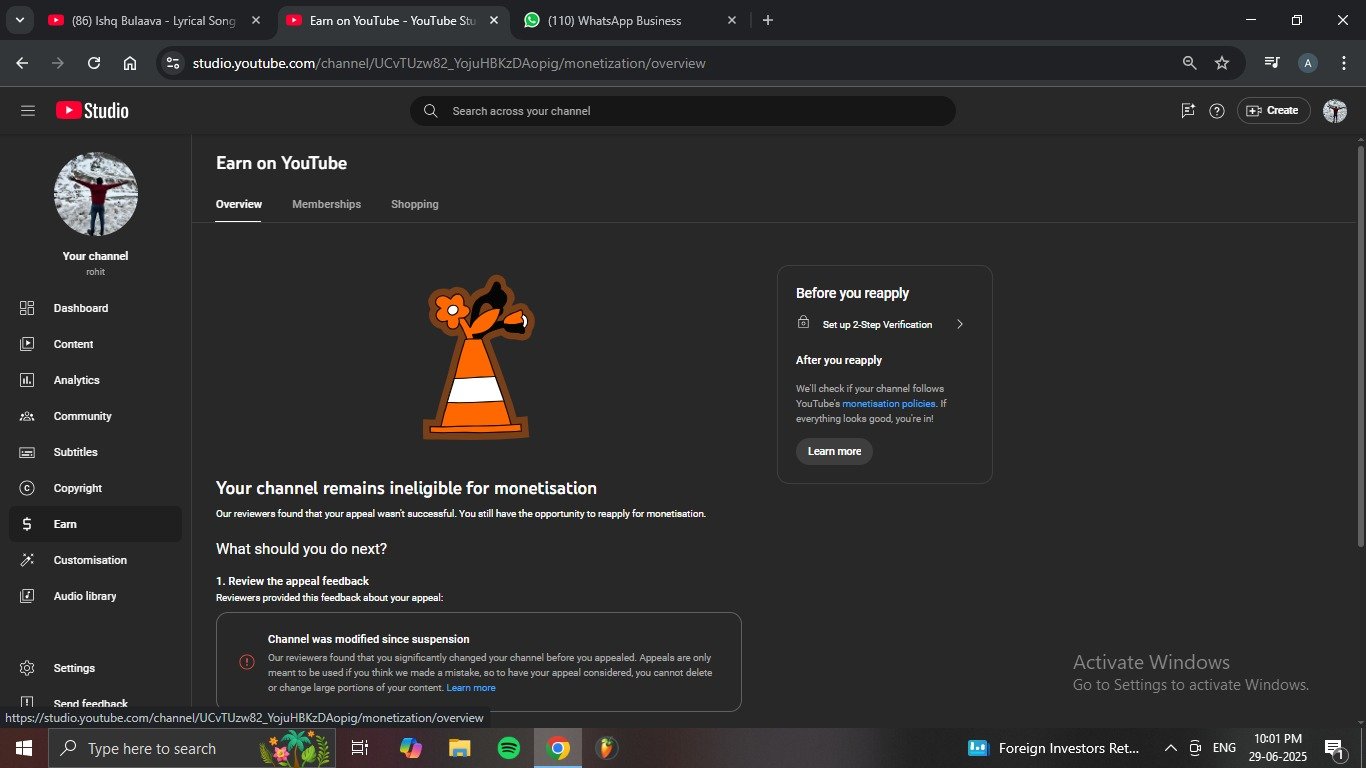1366x768 pixels.
Task: Switch to the Shopping tab
Action: (x=415, y=204)
